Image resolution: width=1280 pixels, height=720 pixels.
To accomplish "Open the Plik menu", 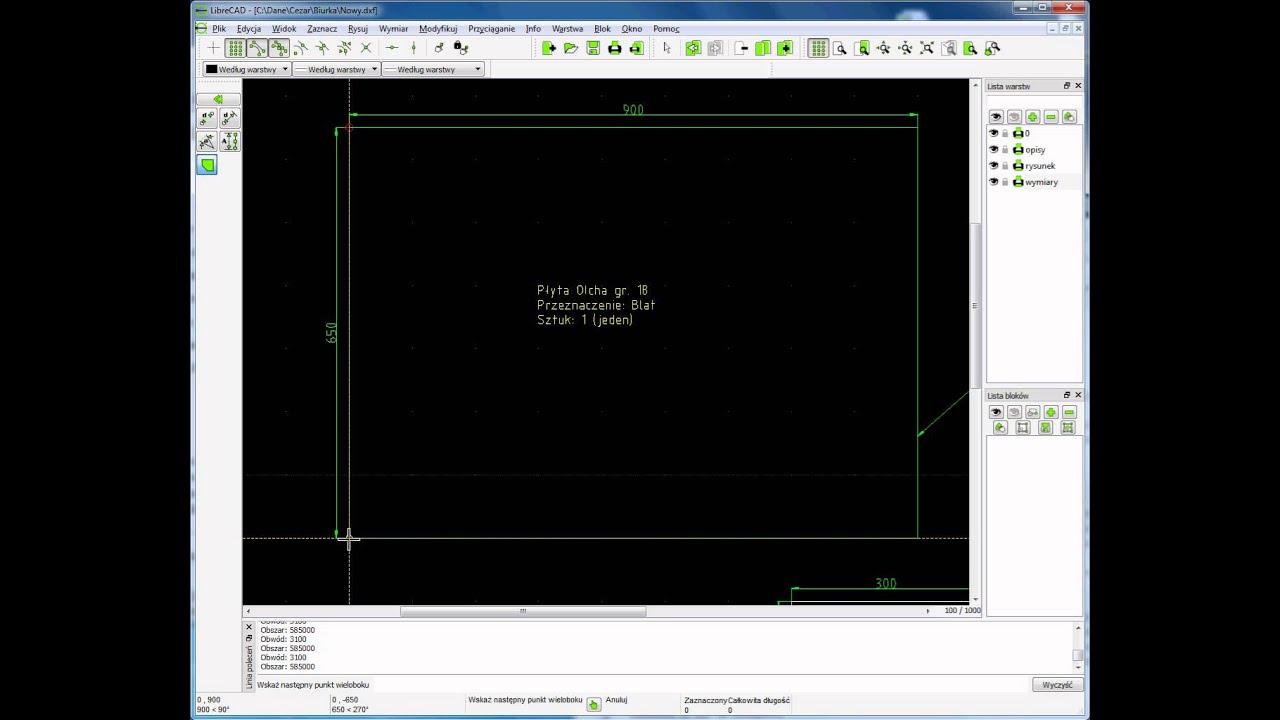I will [x=219, y=29].
